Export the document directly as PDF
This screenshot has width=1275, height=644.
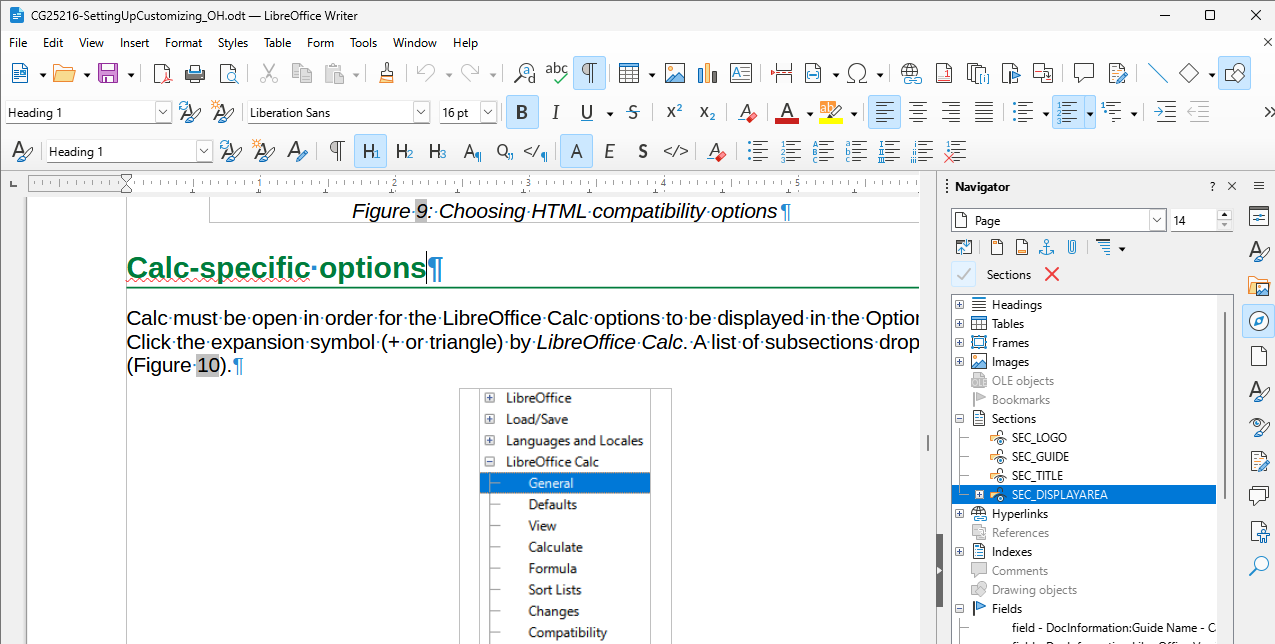tap(162, 73)
